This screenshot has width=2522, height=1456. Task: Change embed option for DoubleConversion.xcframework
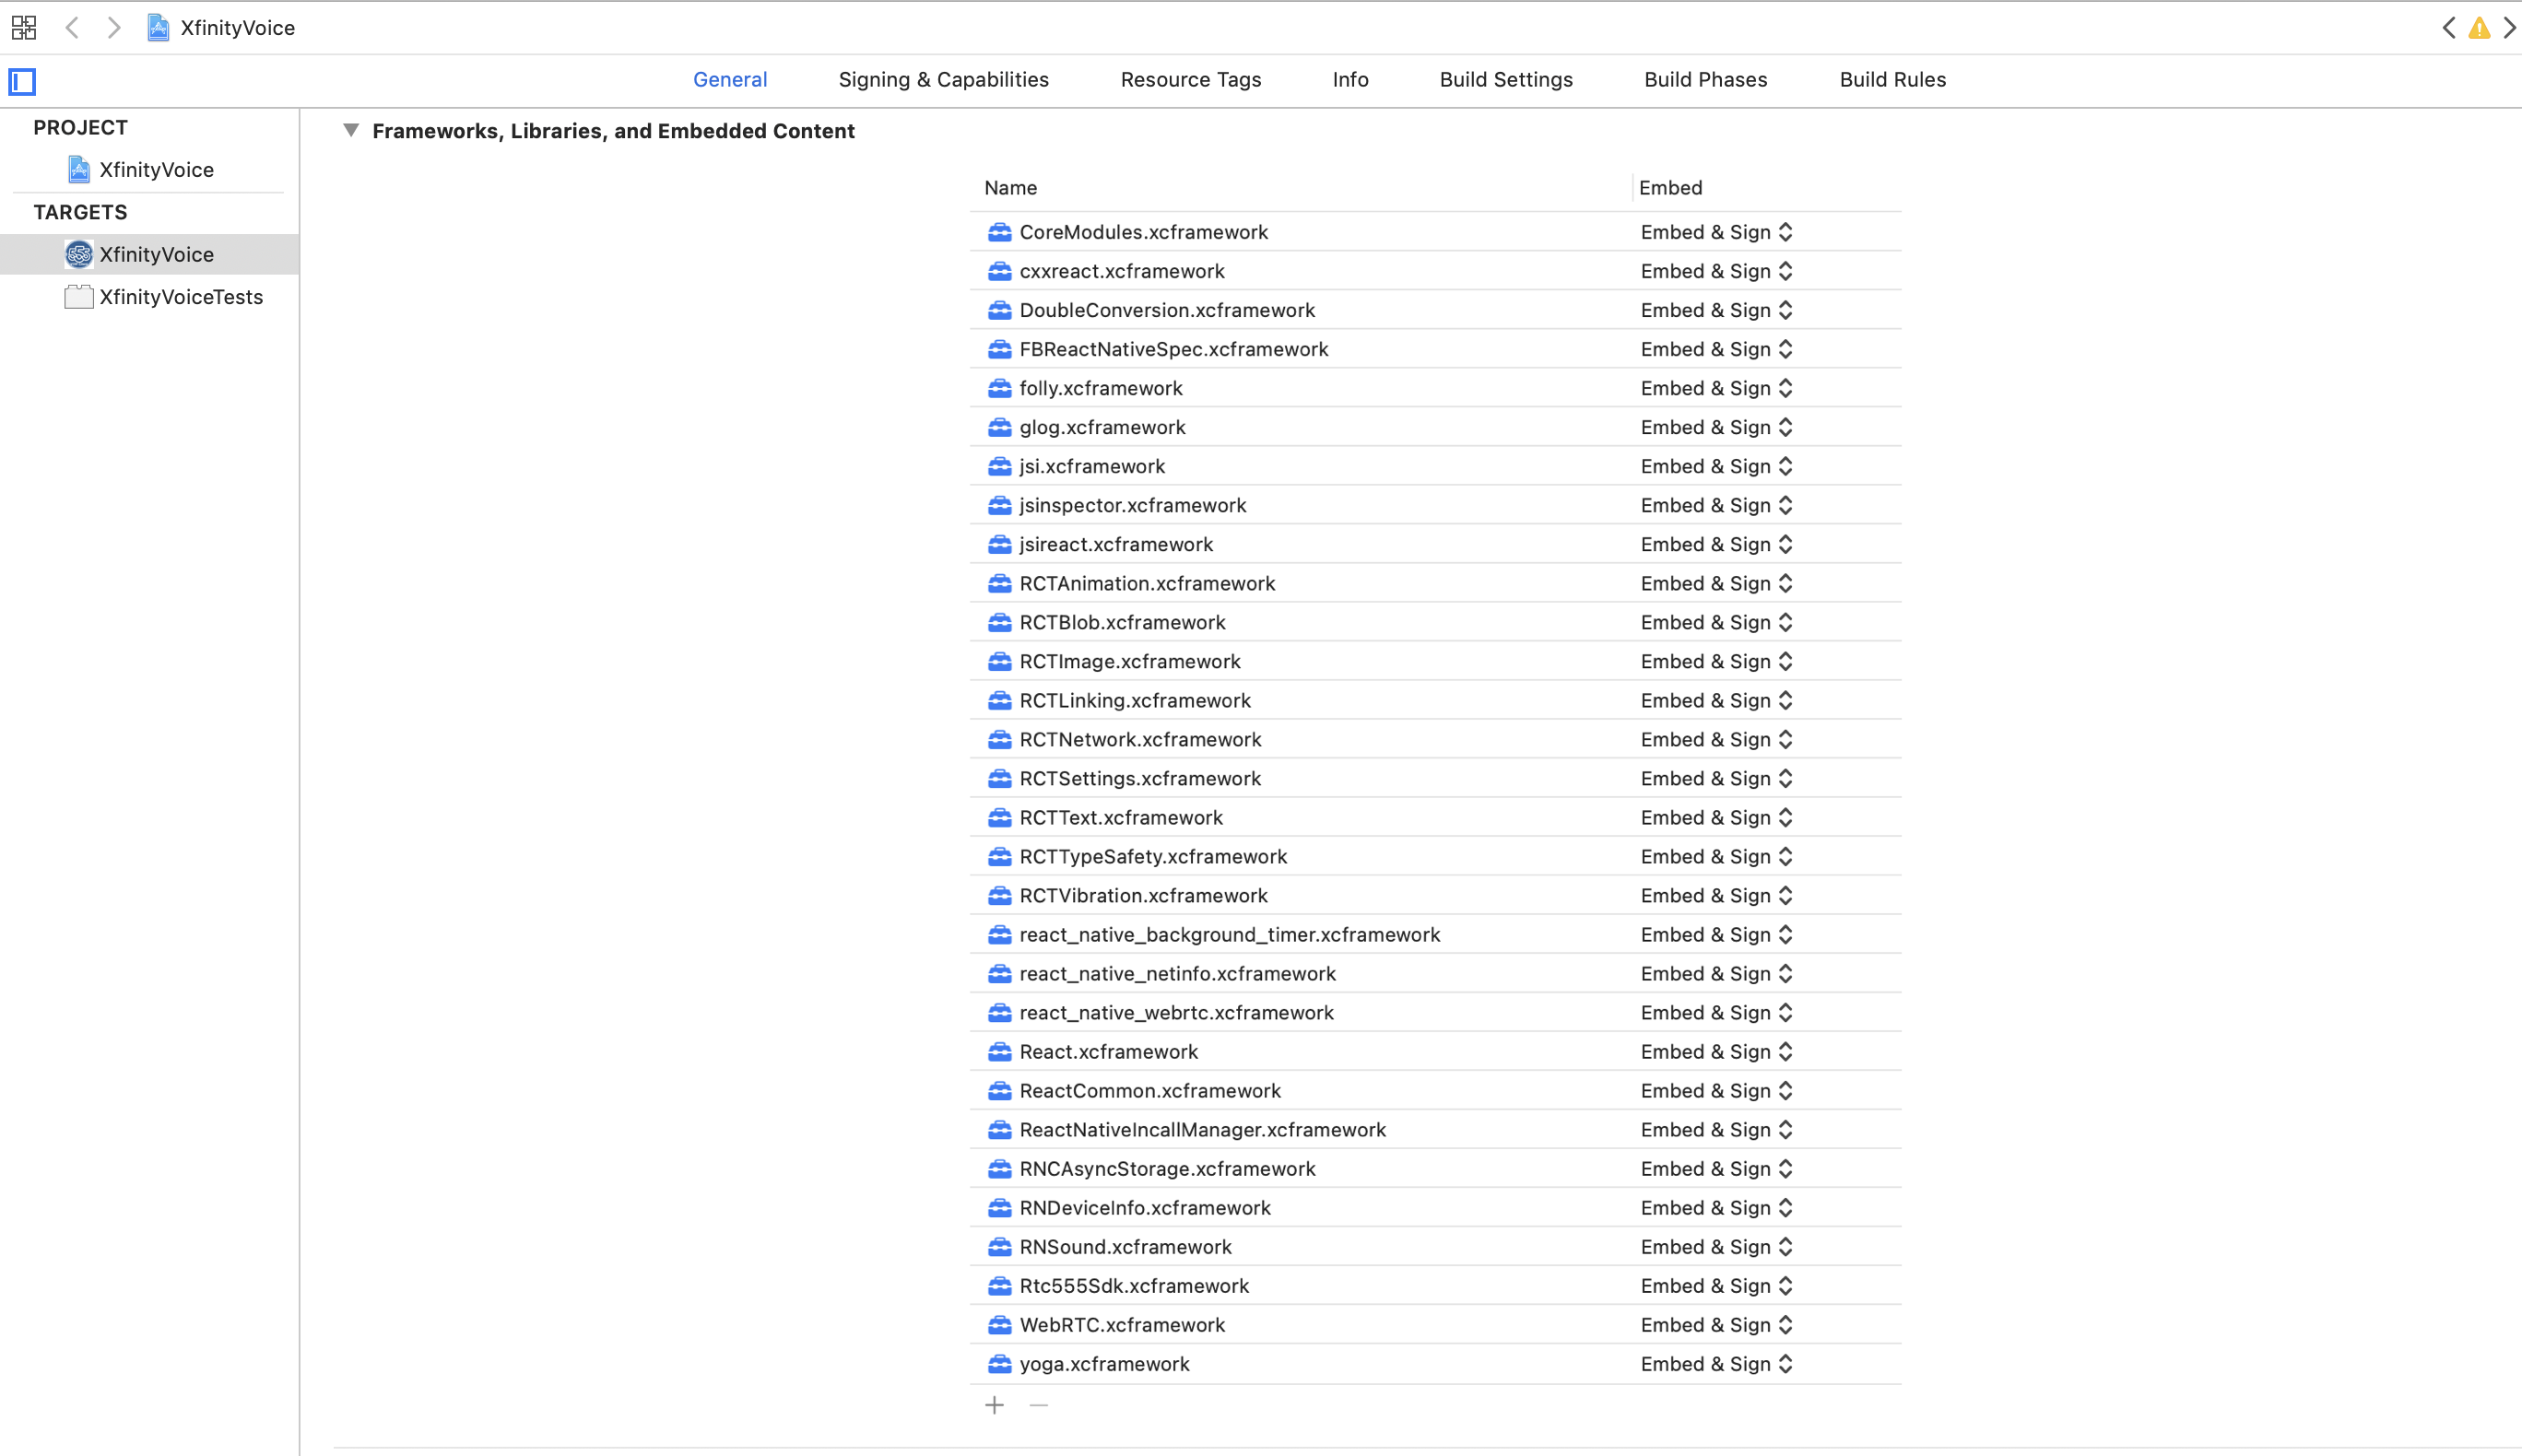[x=1716, y=310]
